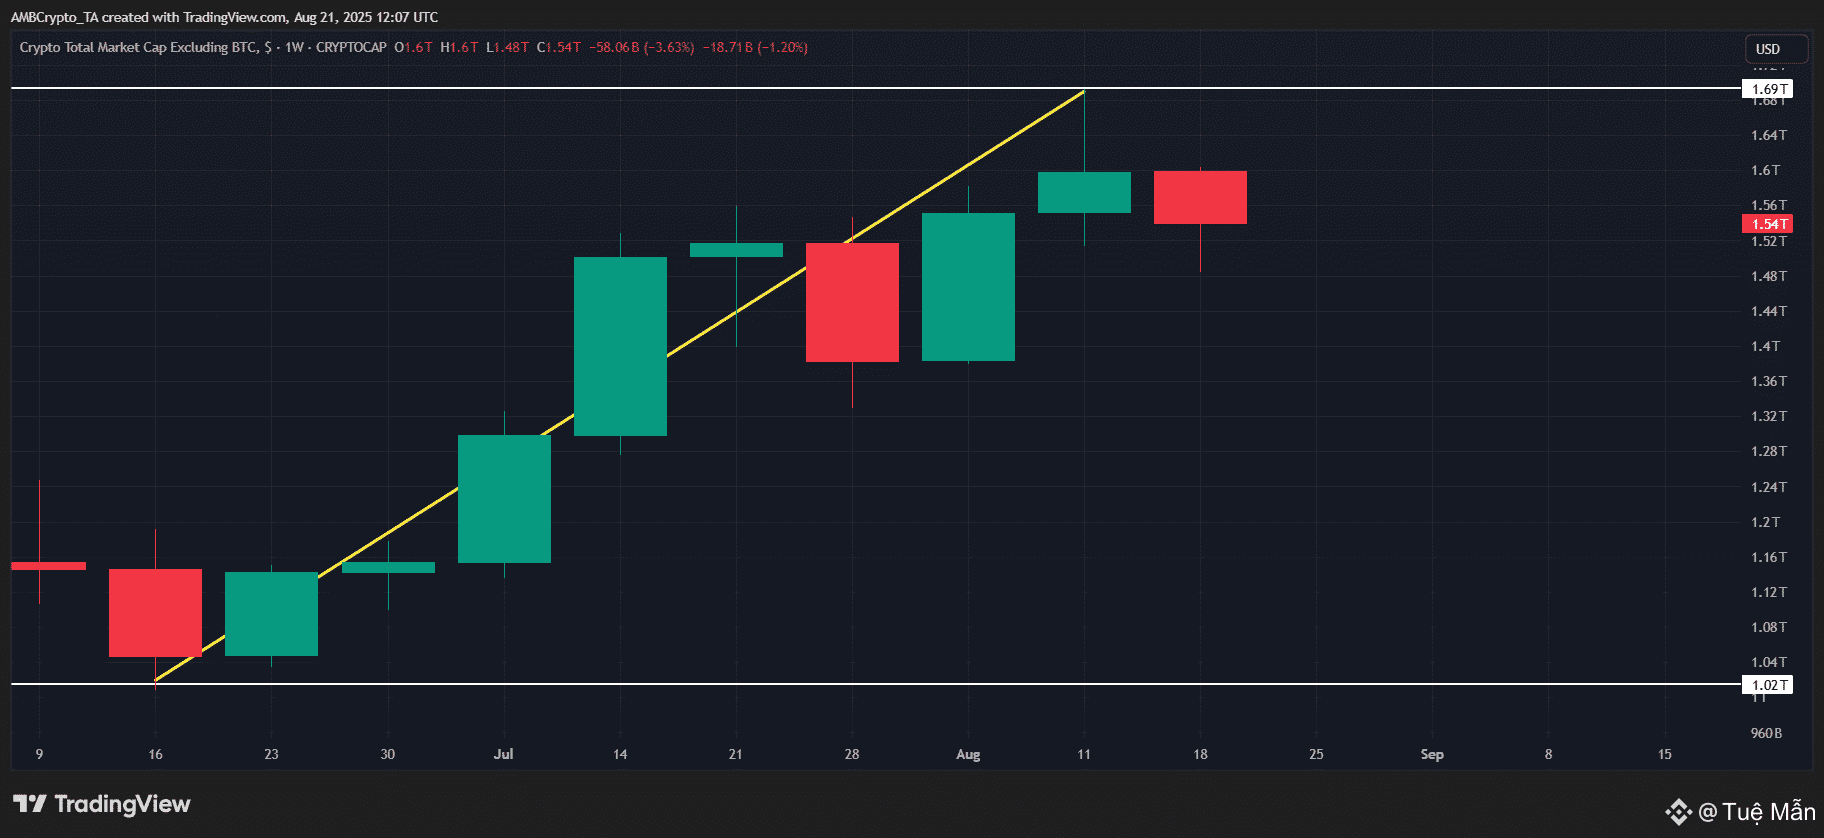Click the 1W timeframe label
Image resolution: width=1824 pixels, height=838 pixels.
tap(294, 47)
